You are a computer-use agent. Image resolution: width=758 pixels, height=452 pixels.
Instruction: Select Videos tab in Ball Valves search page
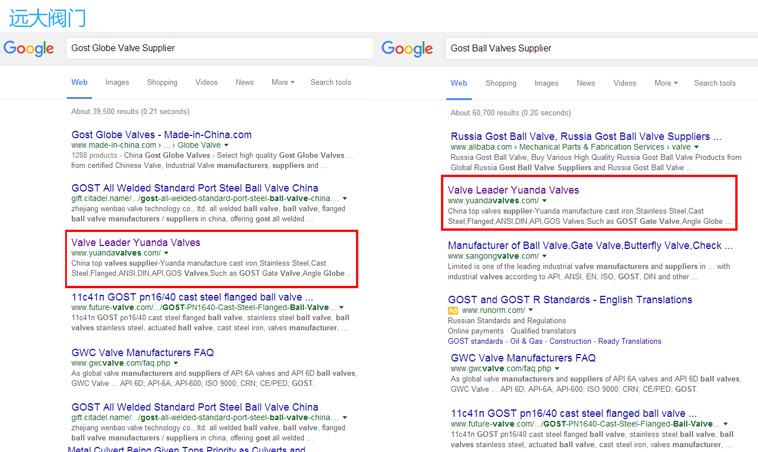625,83
